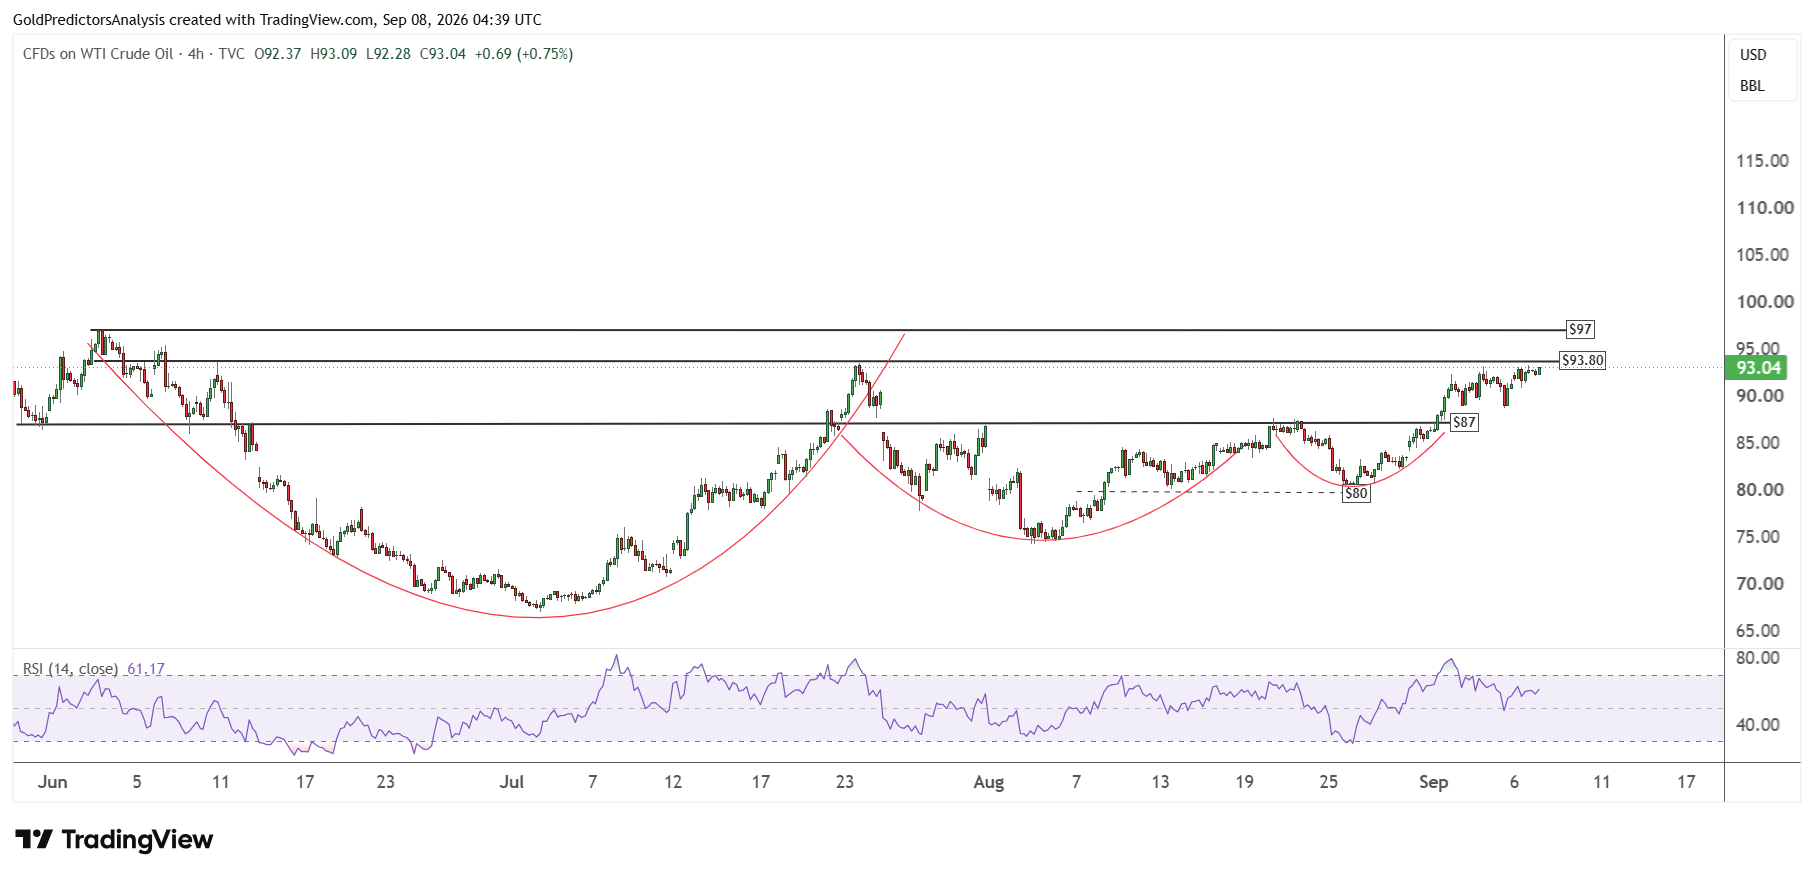Click the RSI (14, close) indicator label
Image resolution: width=1814 pixels, height=877 pixels.
(70, 669)
